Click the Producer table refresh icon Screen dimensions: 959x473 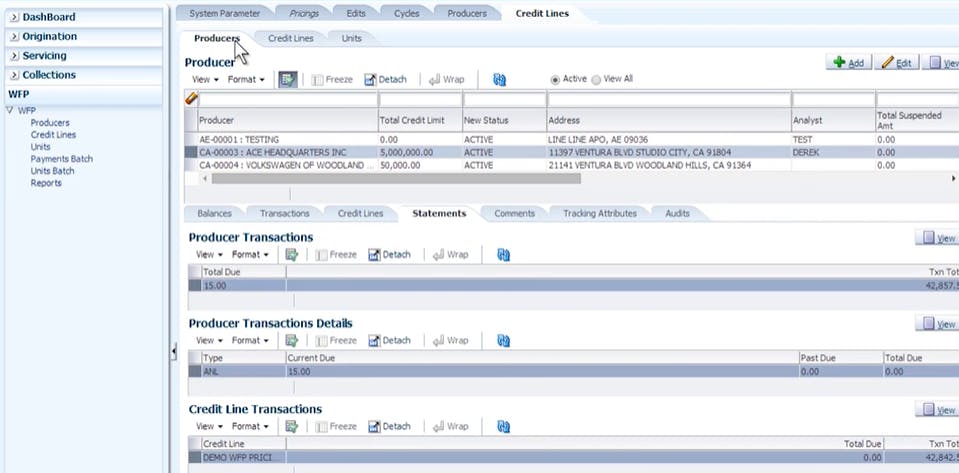pos(500,79)
